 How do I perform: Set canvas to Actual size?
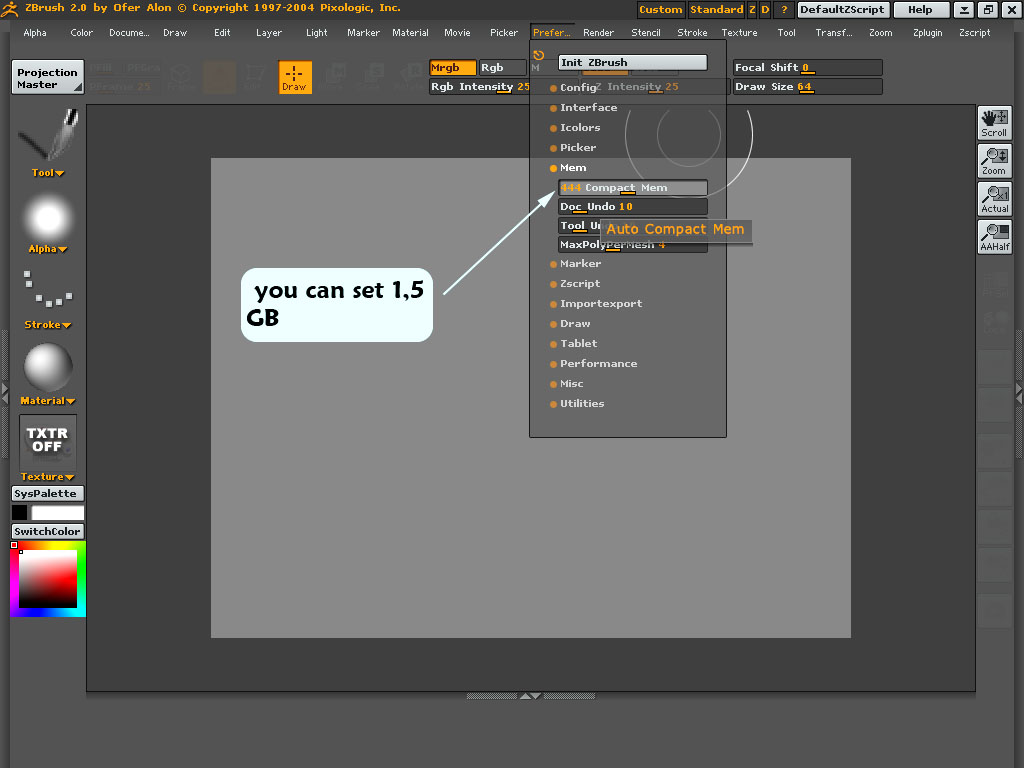(x=994, y=199)
